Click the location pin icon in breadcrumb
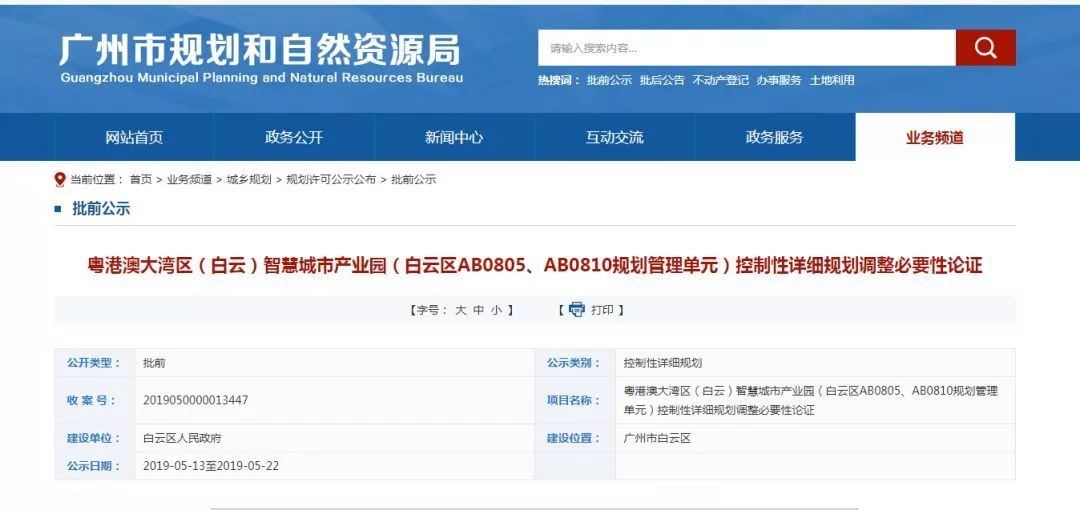Image resolution: width=1080 pixels, height=510 pixels. point(59,180)
